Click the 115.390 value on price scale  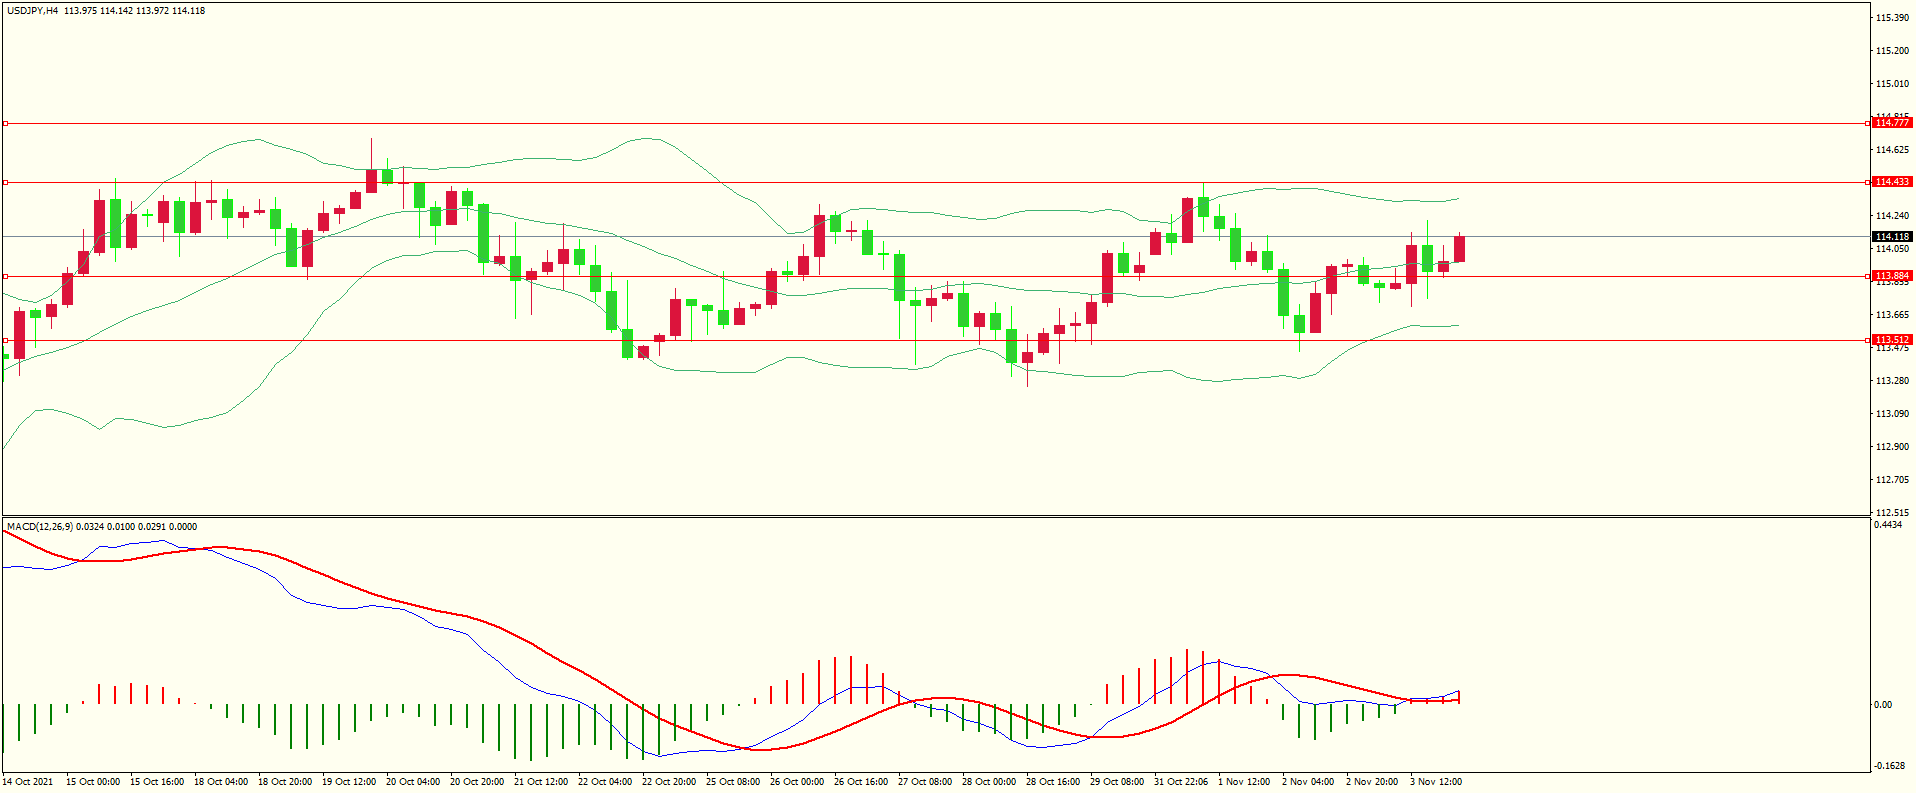pos(1892,18)
